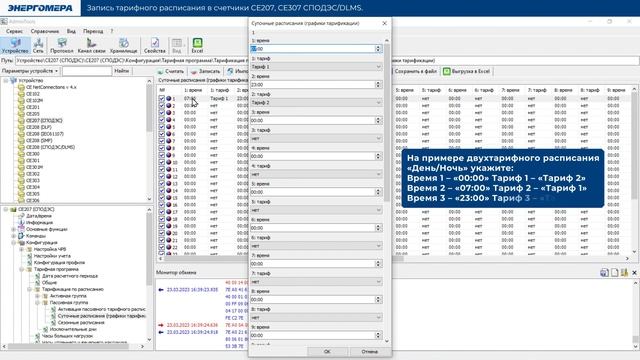This screenshot has height=360, width=640.
Task: Toggle checkbox of schedule row 5
Action: click(x=162, y=127)
